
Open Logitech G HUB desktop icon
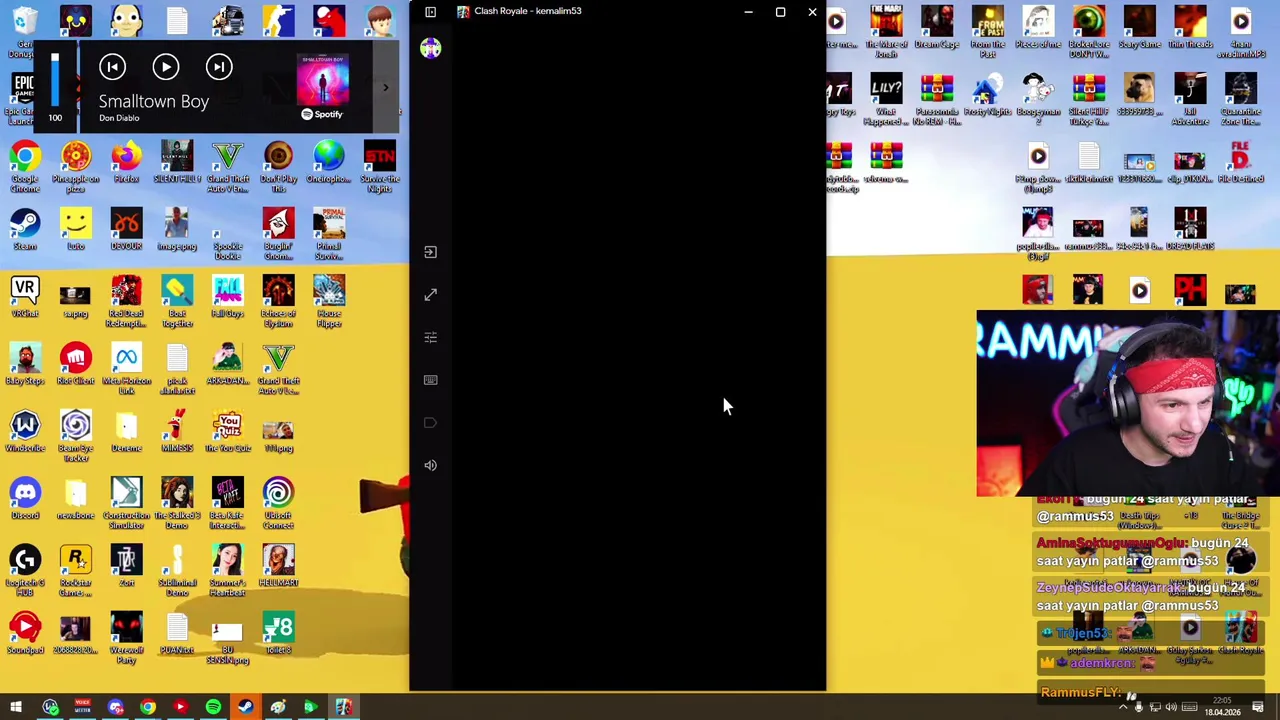[25, 570]
